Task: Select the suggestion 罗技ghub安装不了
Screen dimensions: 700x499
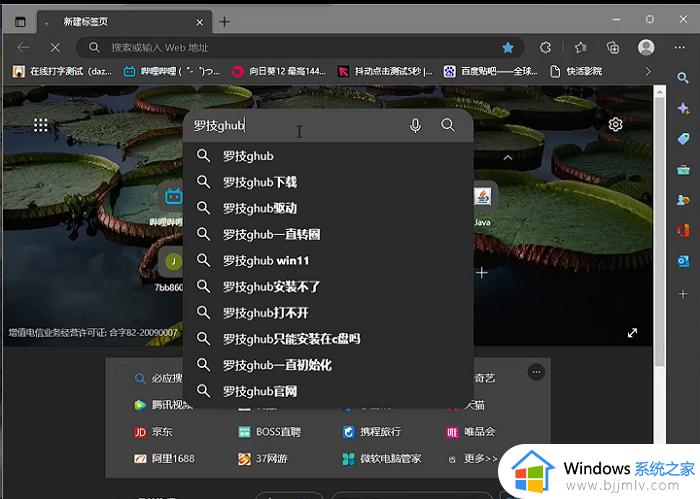Action: pyautogui.click(x=328, y=287)
